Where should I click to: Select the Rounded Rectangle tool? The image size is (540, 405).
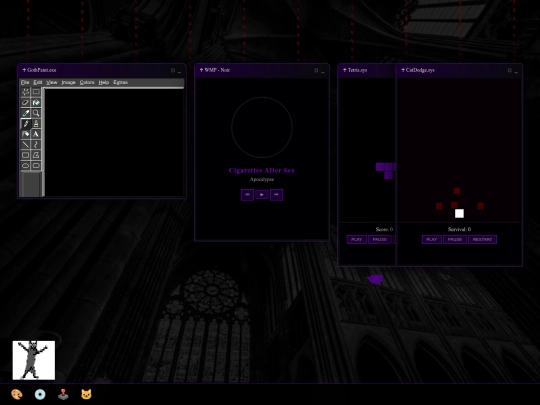click(x=36, y=166)
